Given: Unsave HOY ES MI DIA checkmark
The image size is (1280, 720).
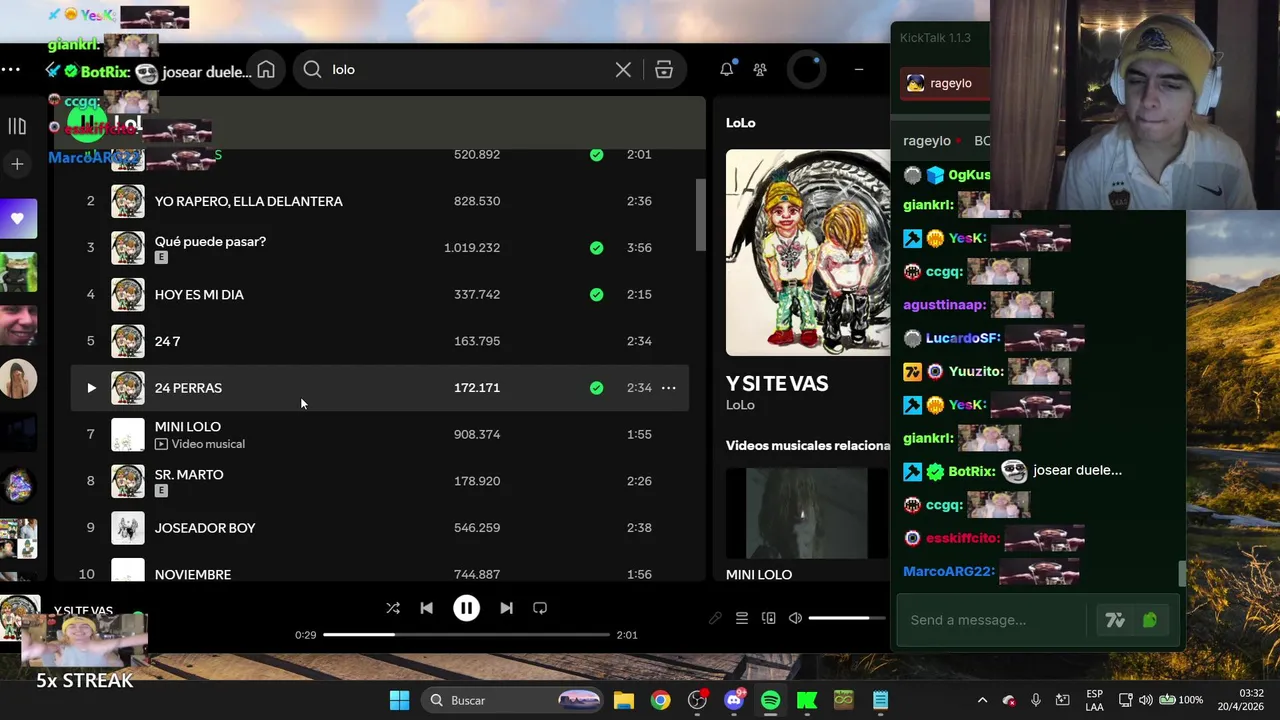Looking at the screenshot, I should point(597,295).
